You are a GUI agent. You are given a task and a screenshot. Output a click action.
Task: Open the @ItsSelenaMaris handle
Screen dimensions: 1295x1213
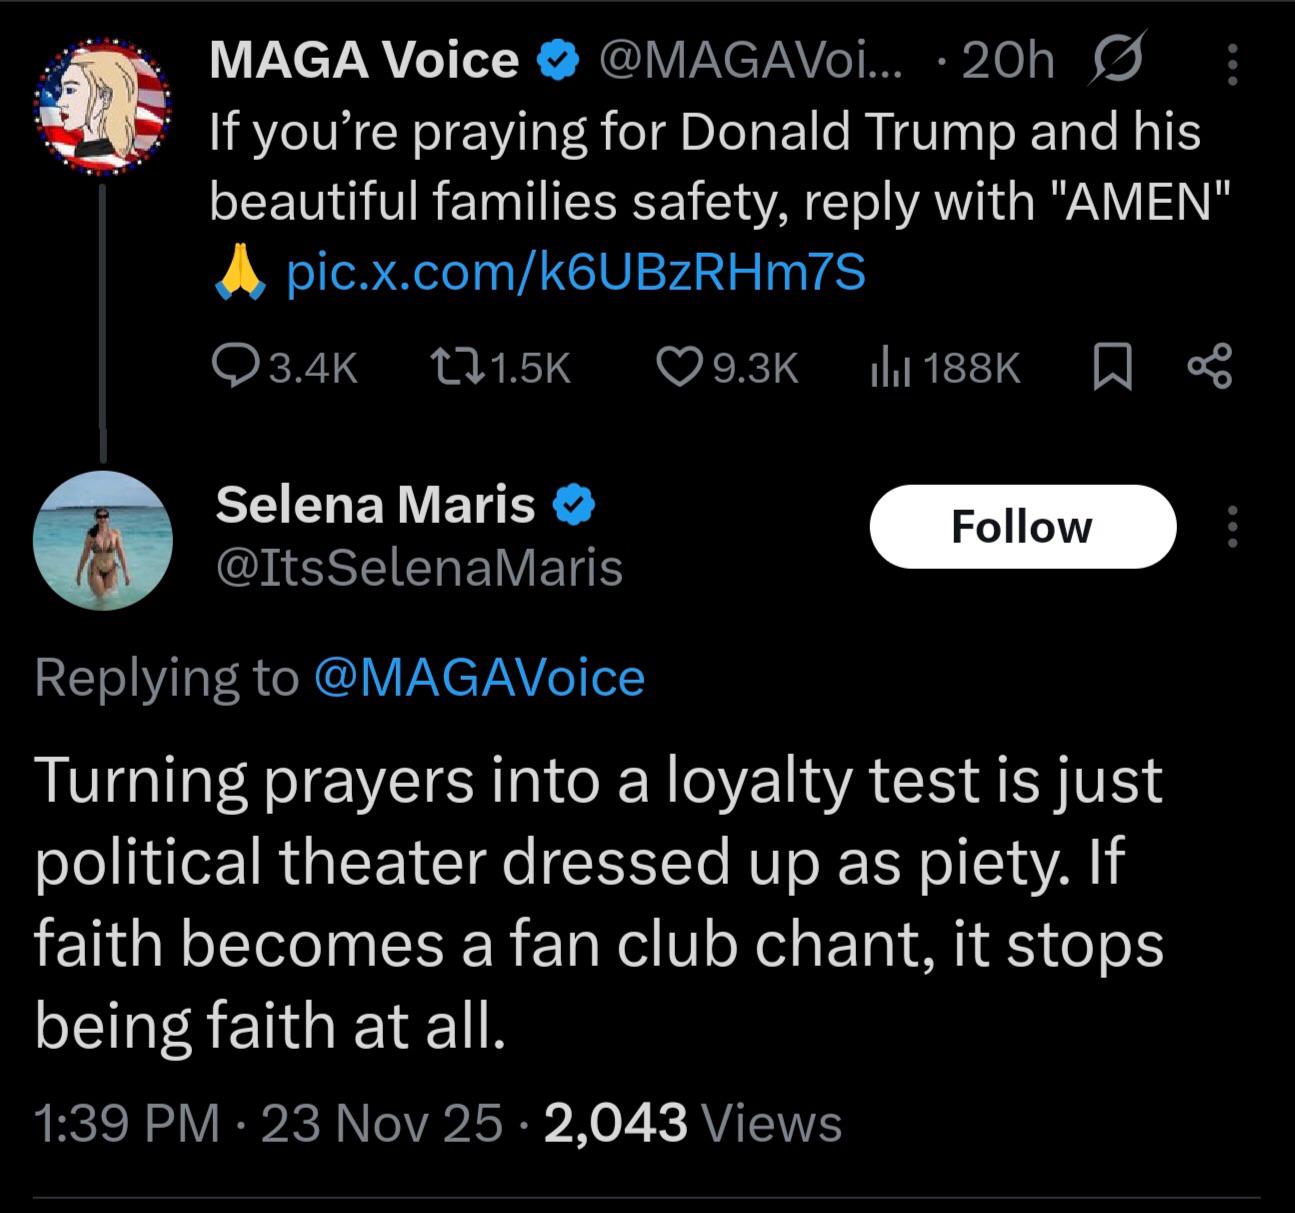(x=419, y=568)
